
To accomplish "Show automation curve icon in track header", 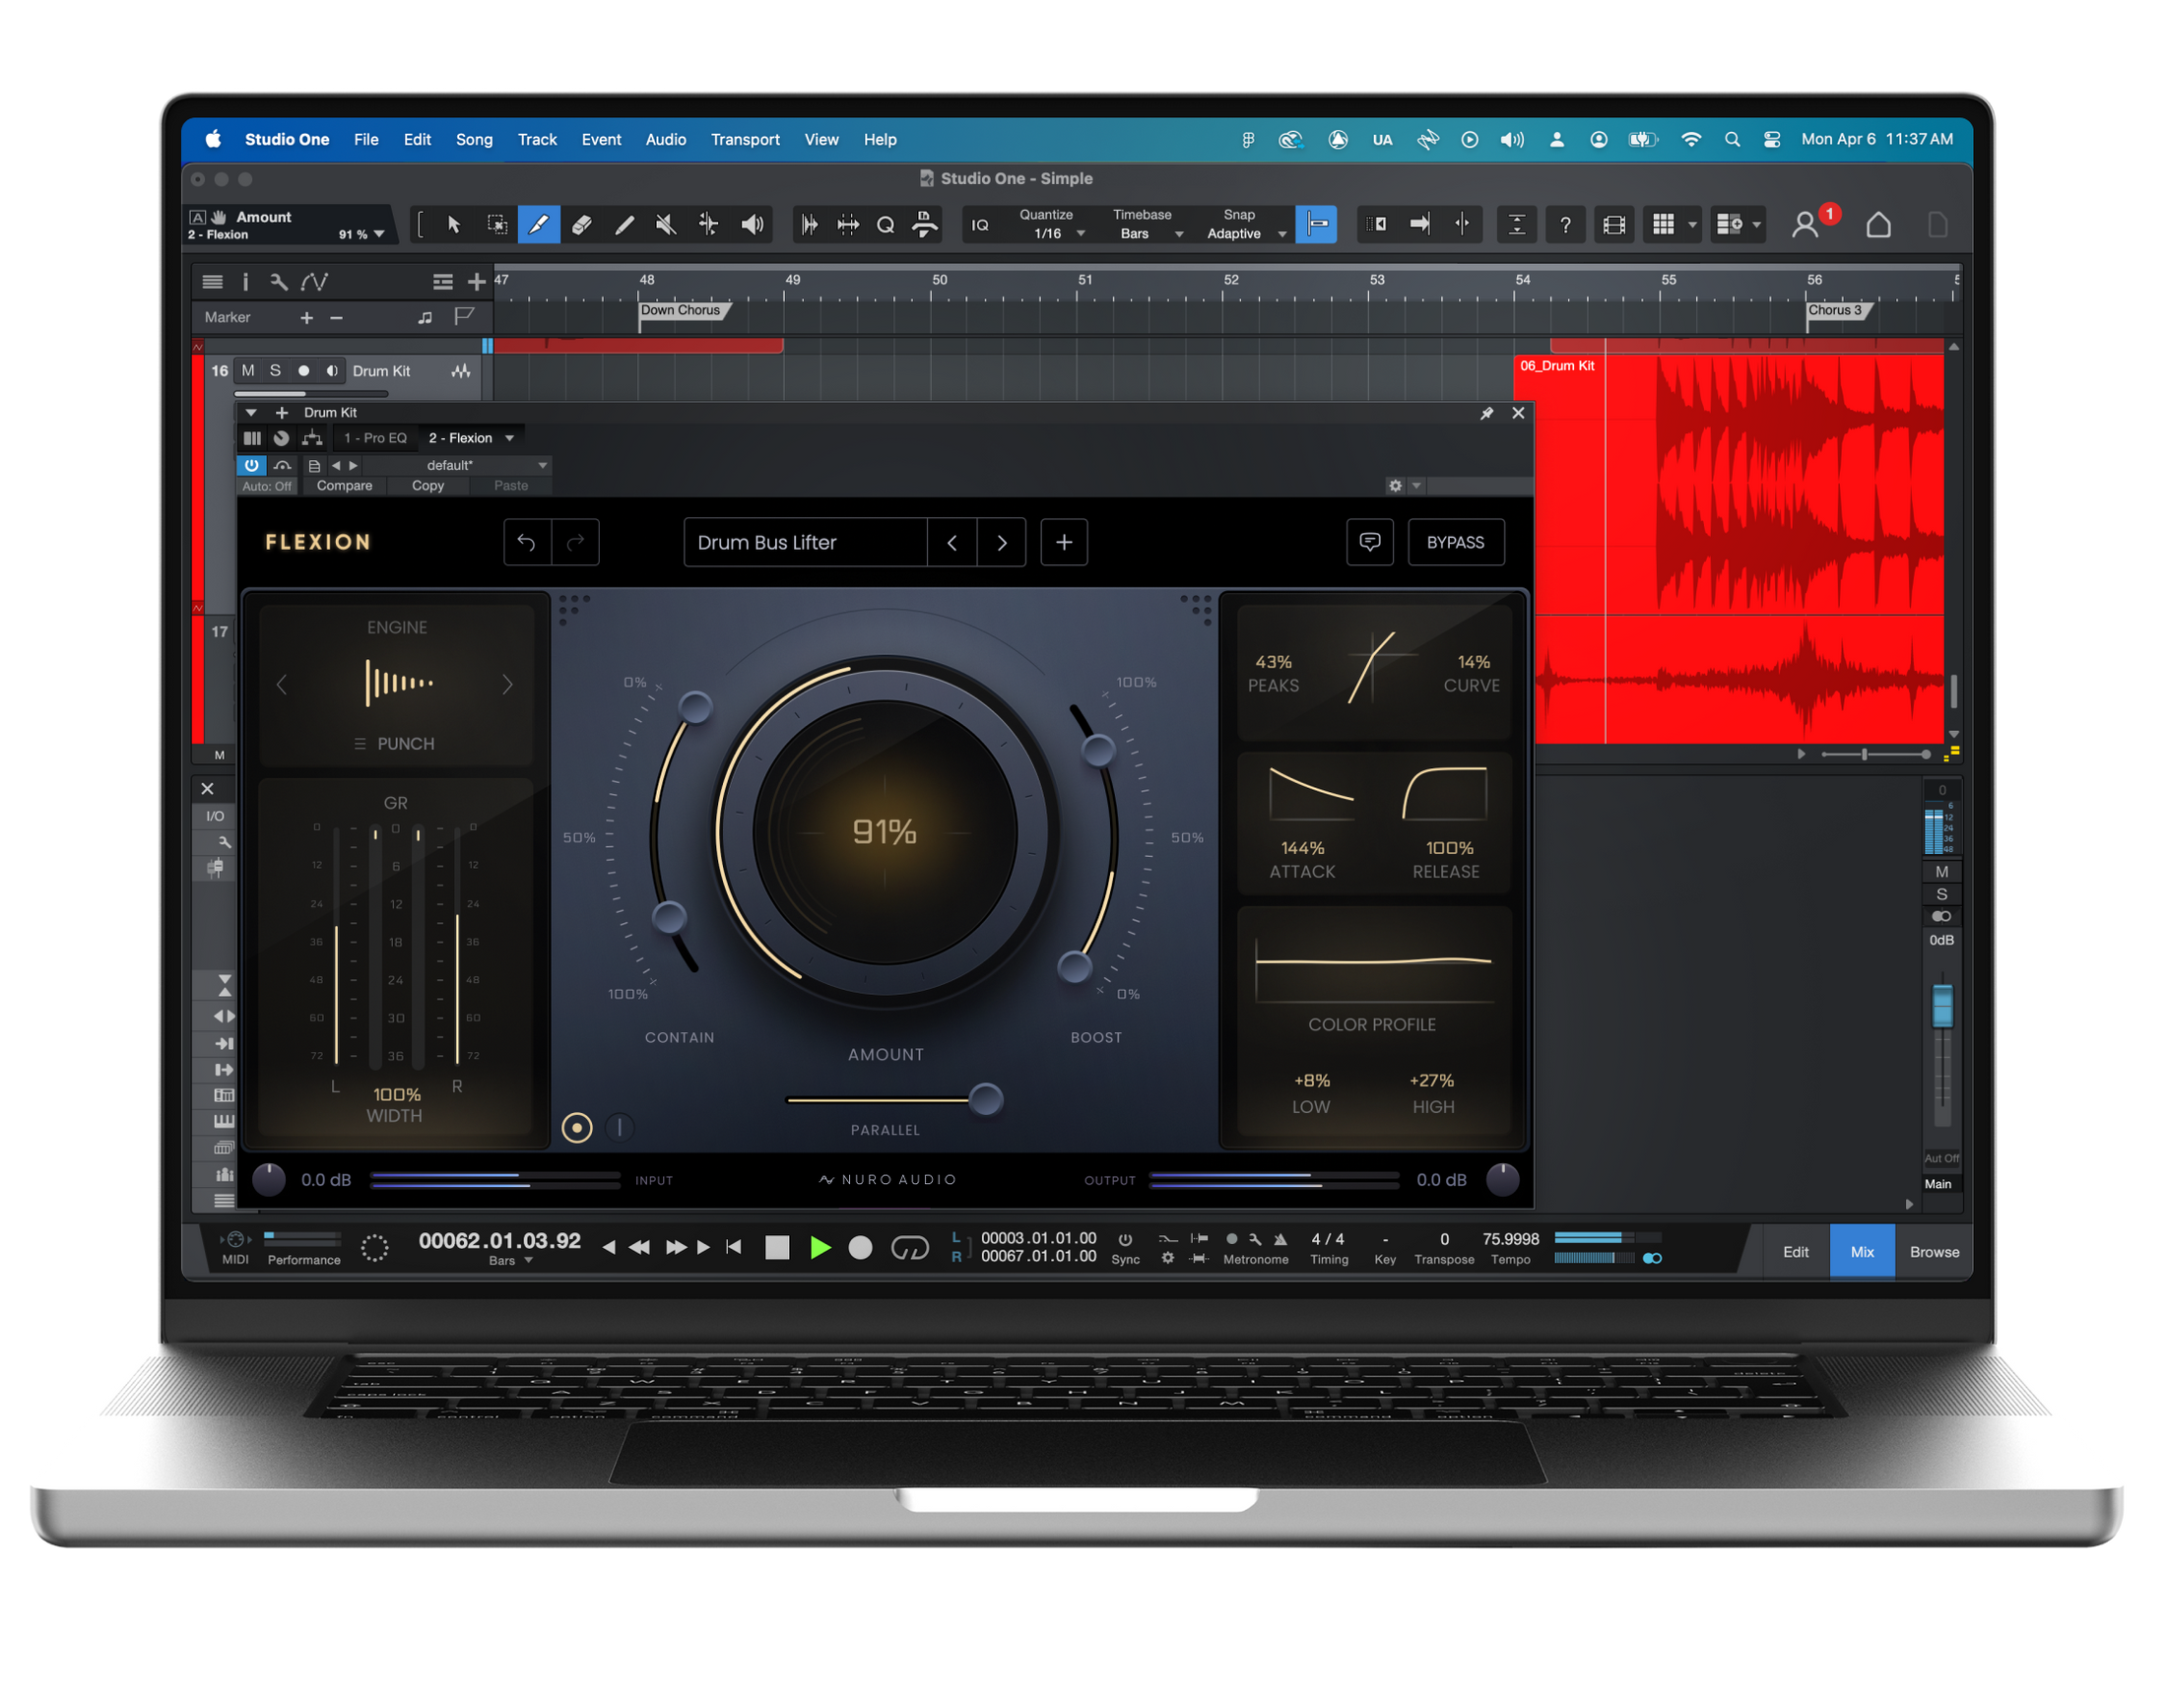I will pos(314,282).
